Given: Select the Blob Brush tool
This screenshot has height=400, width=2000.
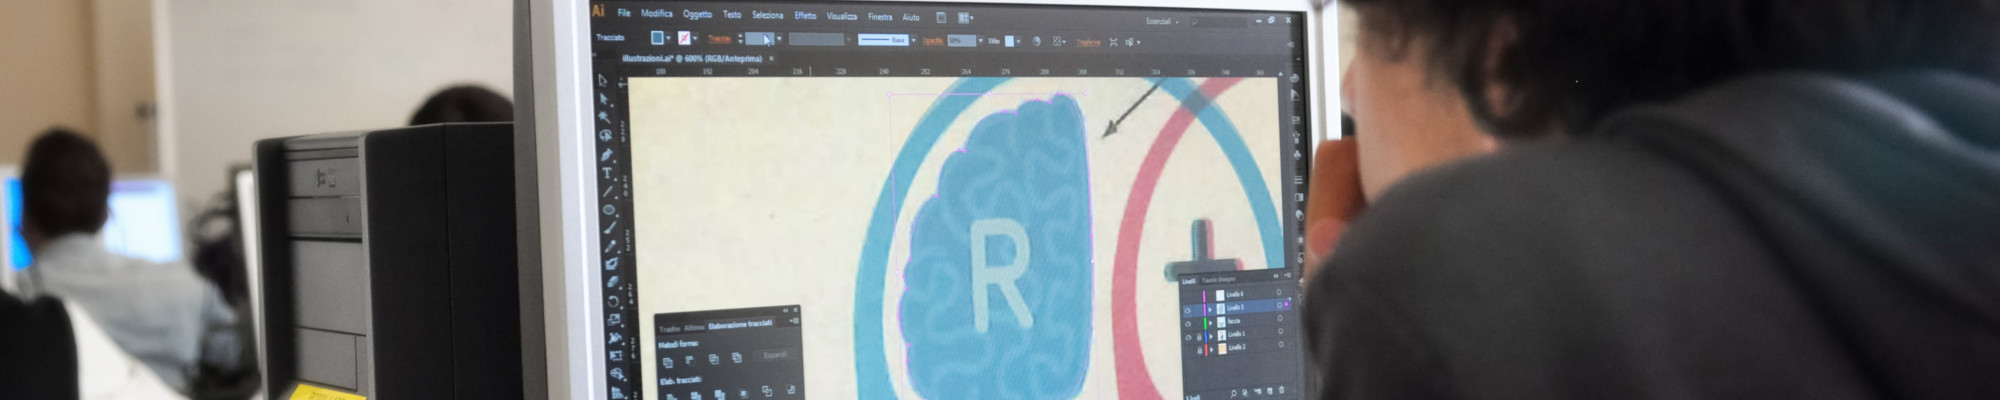Looking at the screenshot, I should coord(611,263).
